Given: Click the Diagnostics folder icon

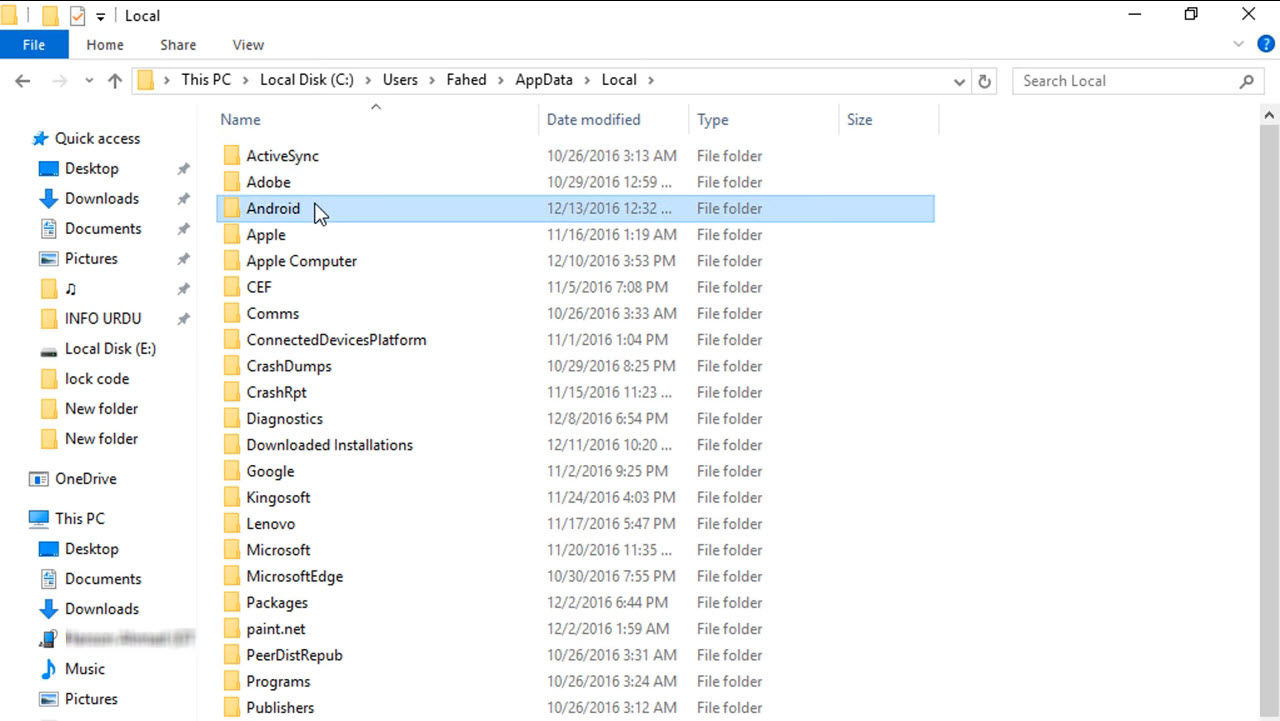Looking at the screenshot, I should point(232,419).
